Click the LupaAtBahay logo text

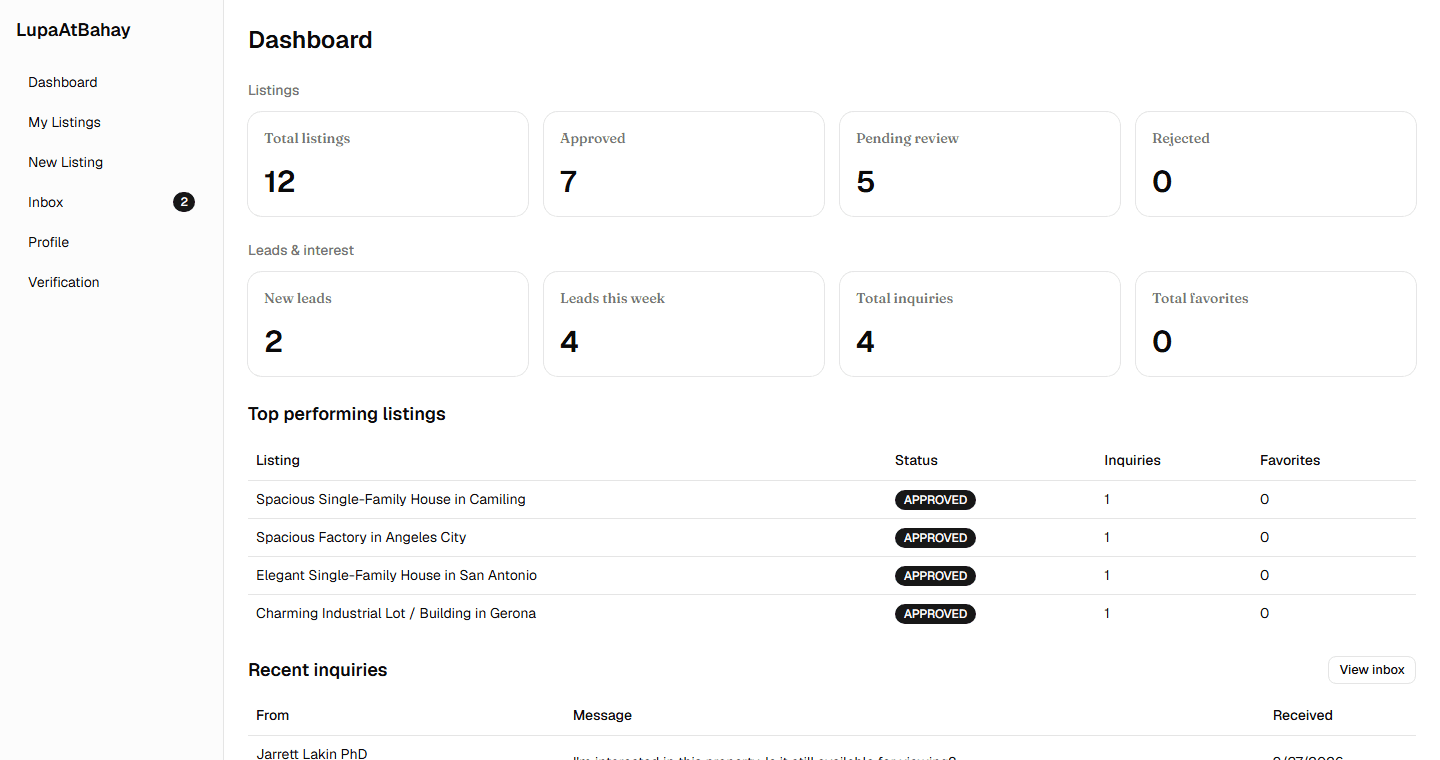73,30
